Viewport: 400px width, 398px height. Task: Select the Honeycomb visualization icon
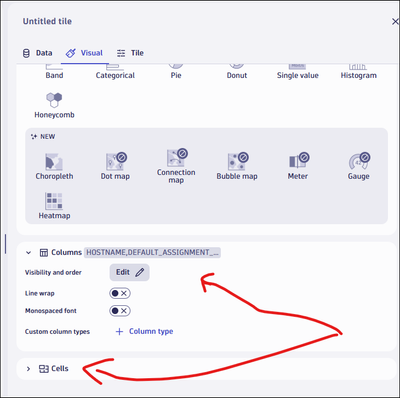[x=54, y=100]
